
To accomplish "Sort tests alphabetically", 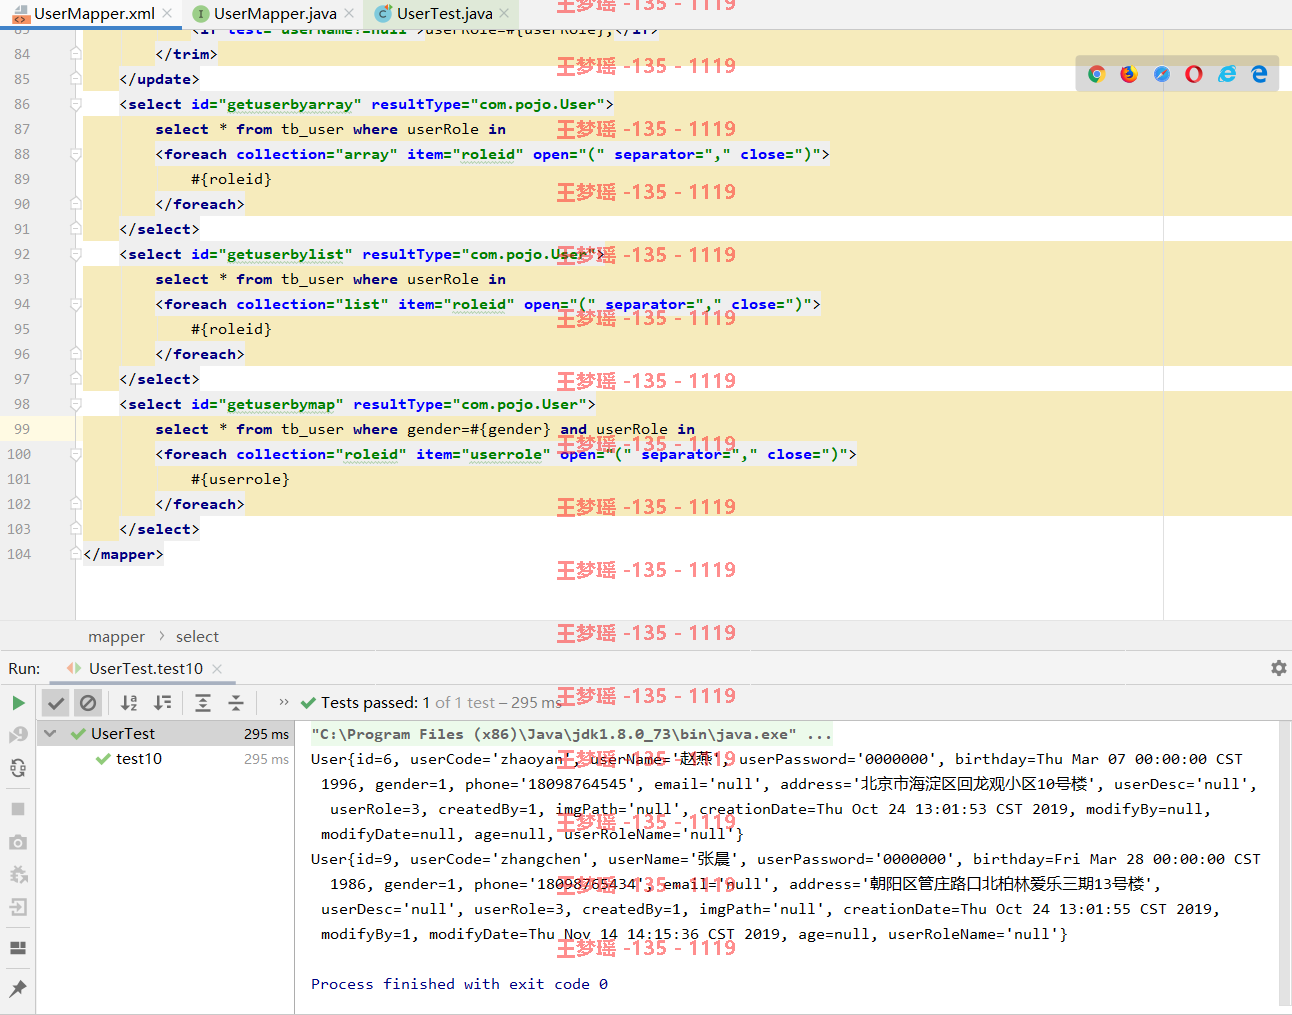I will [x=129, y=703].
